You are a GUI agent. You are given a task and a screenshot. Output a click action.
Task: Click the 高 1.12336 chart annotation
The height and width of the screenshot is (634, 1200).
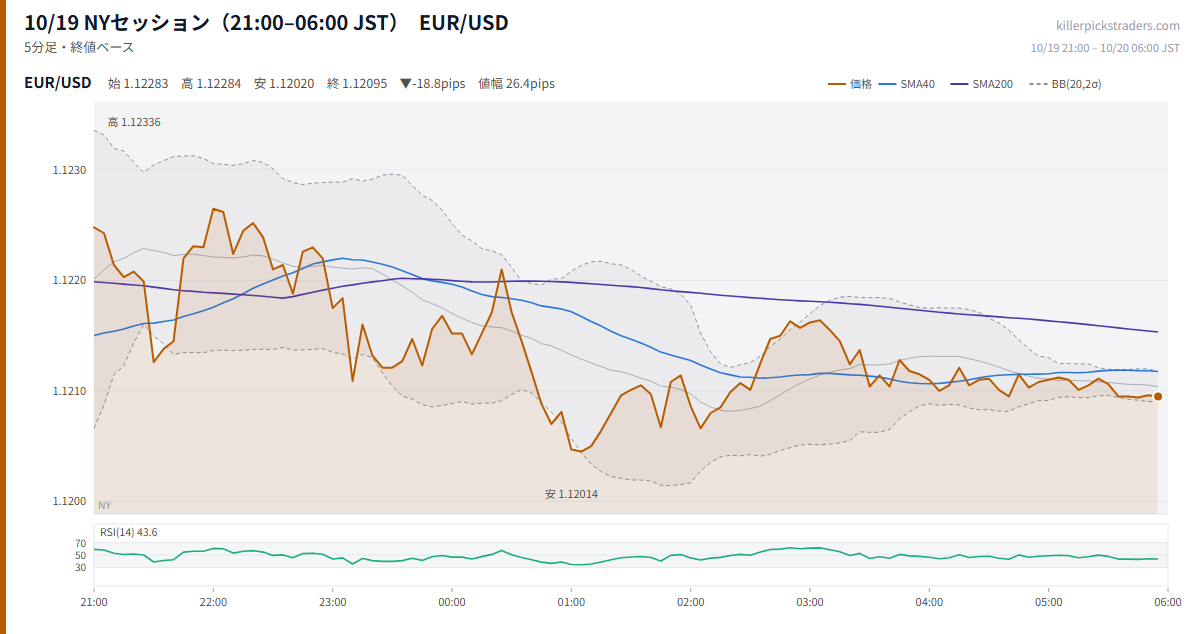tap(134, 122)
